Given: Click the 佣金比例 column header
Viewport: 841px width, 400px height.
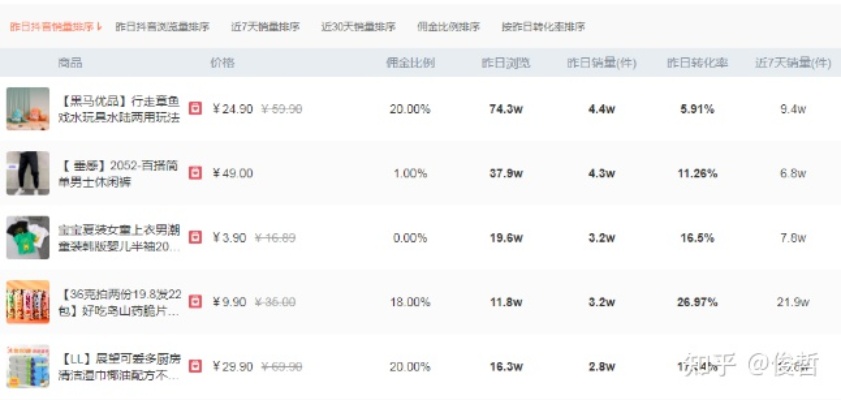Looking at the screenshot, I should [x=410, y=63].
